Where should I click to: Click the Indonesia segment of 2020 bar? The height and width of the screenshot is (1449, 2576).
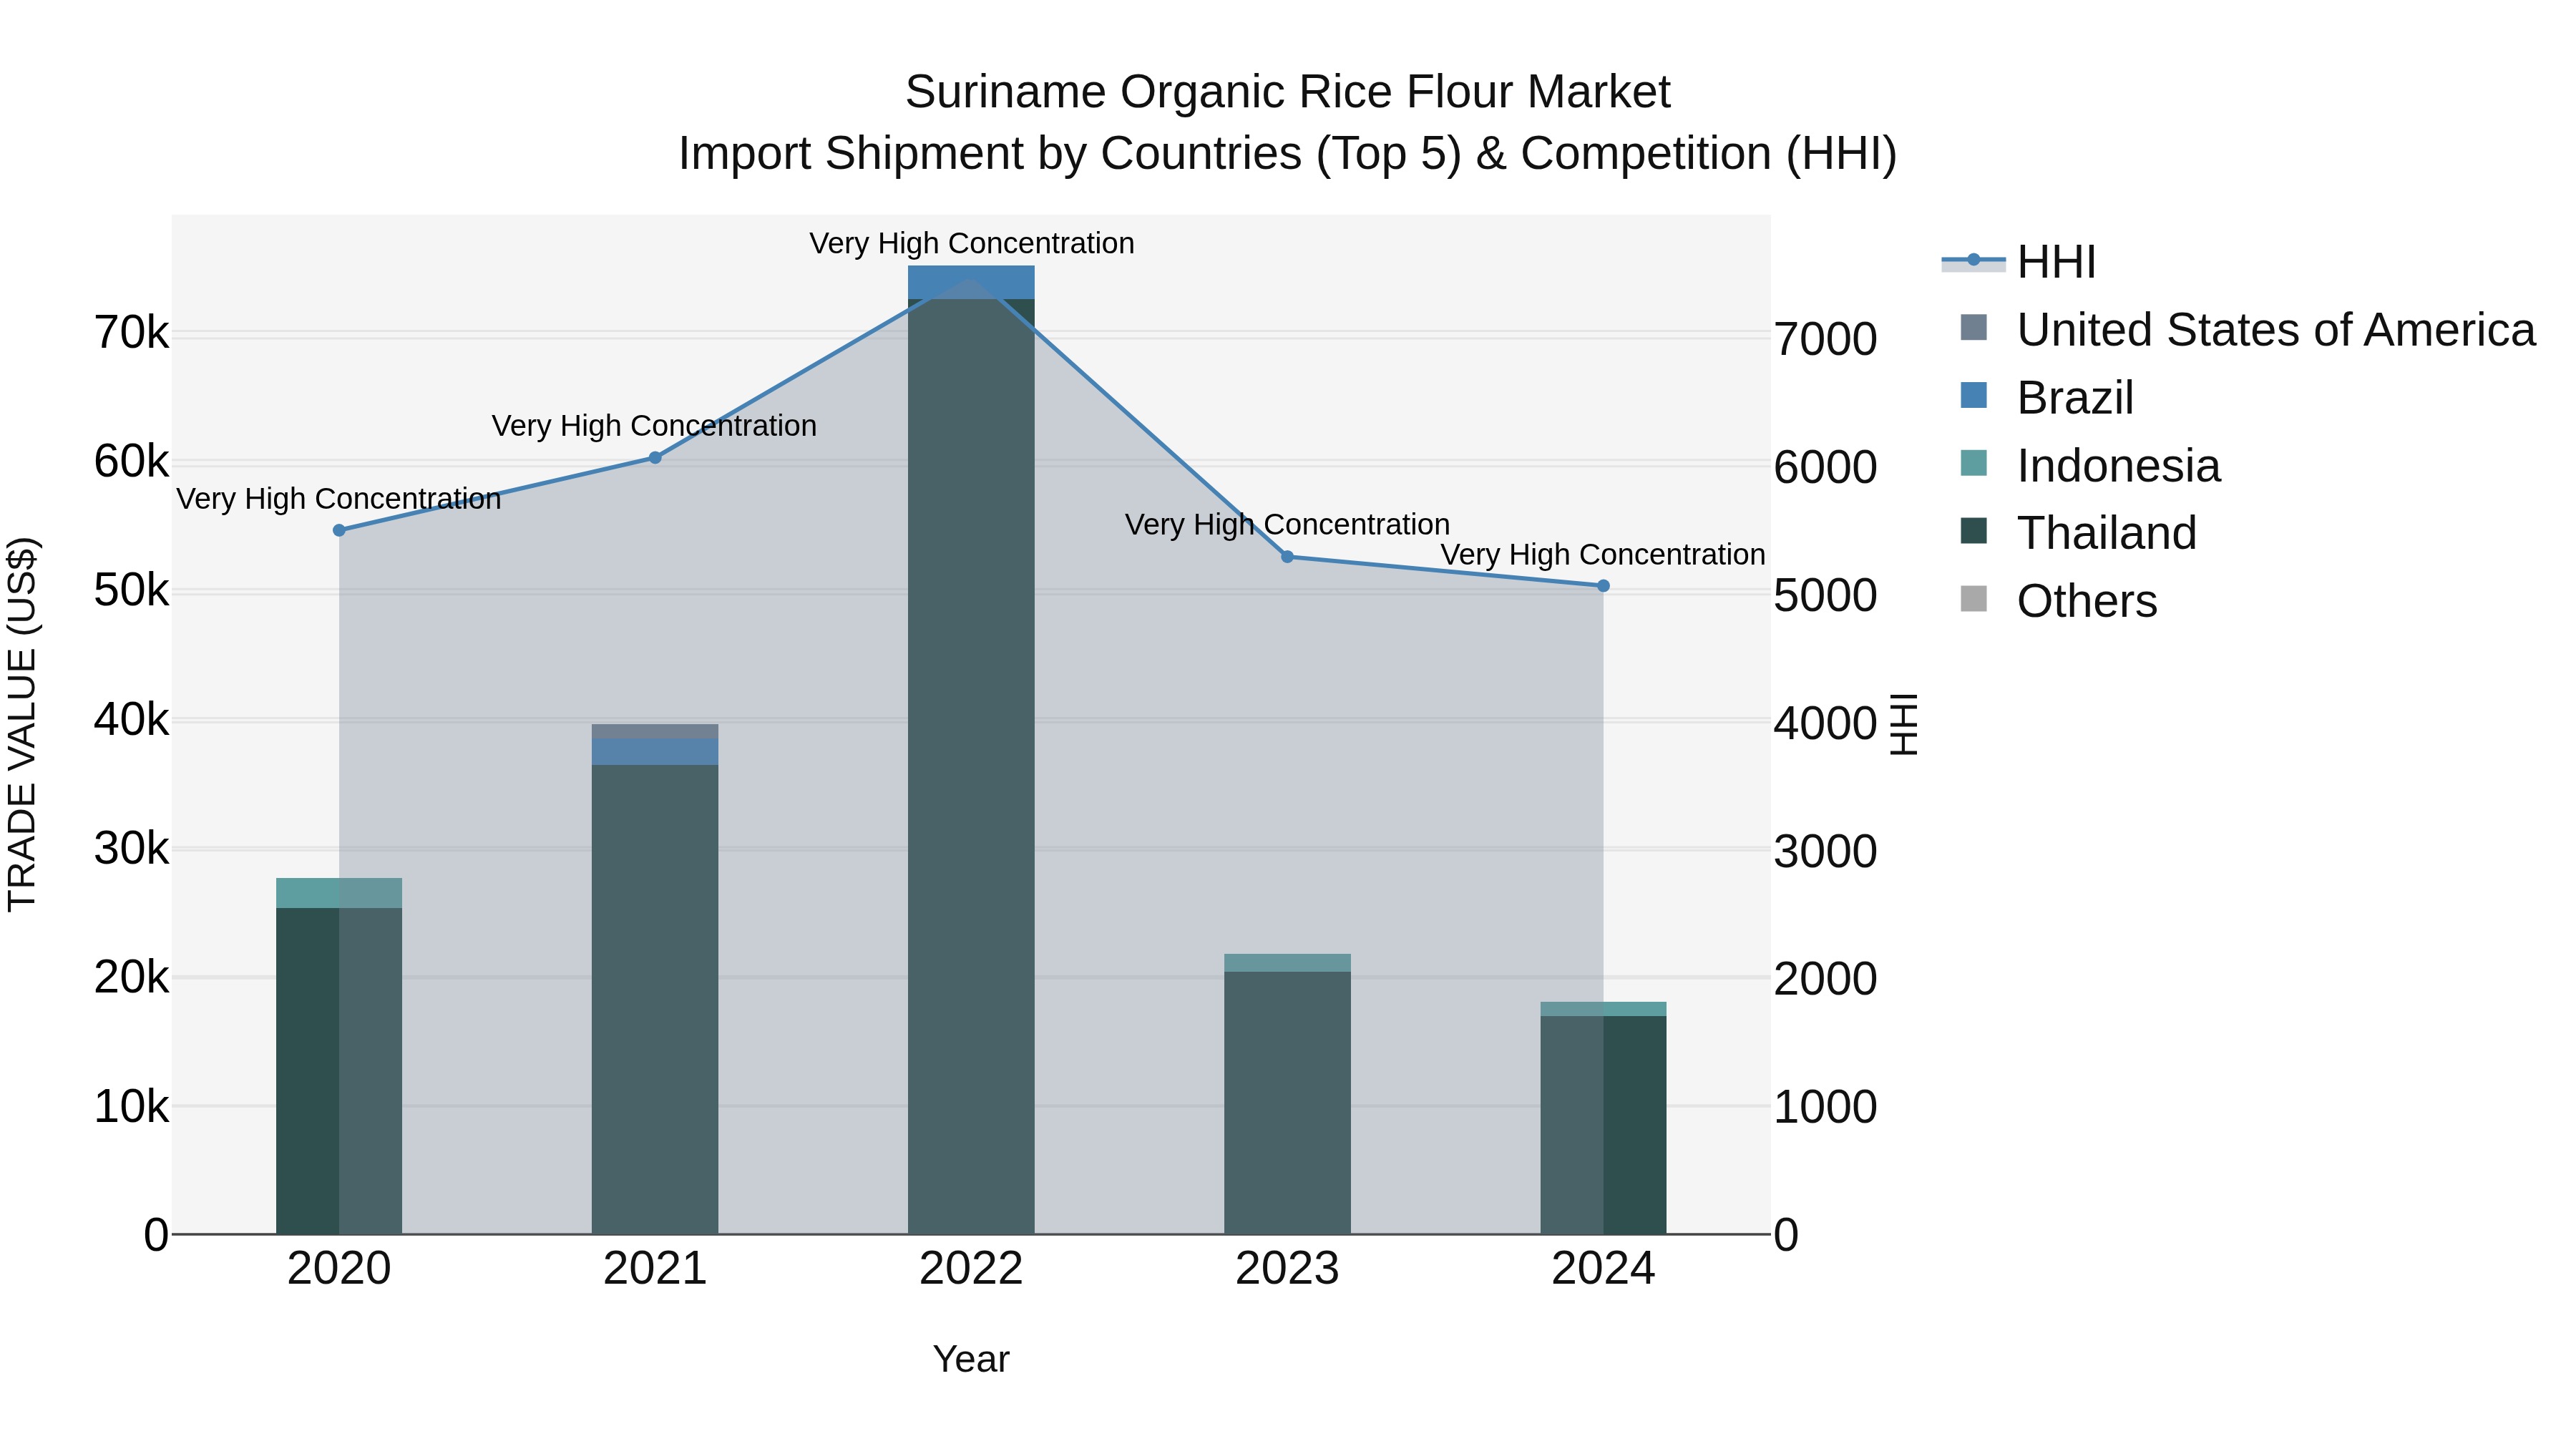(x=339, y=893)
